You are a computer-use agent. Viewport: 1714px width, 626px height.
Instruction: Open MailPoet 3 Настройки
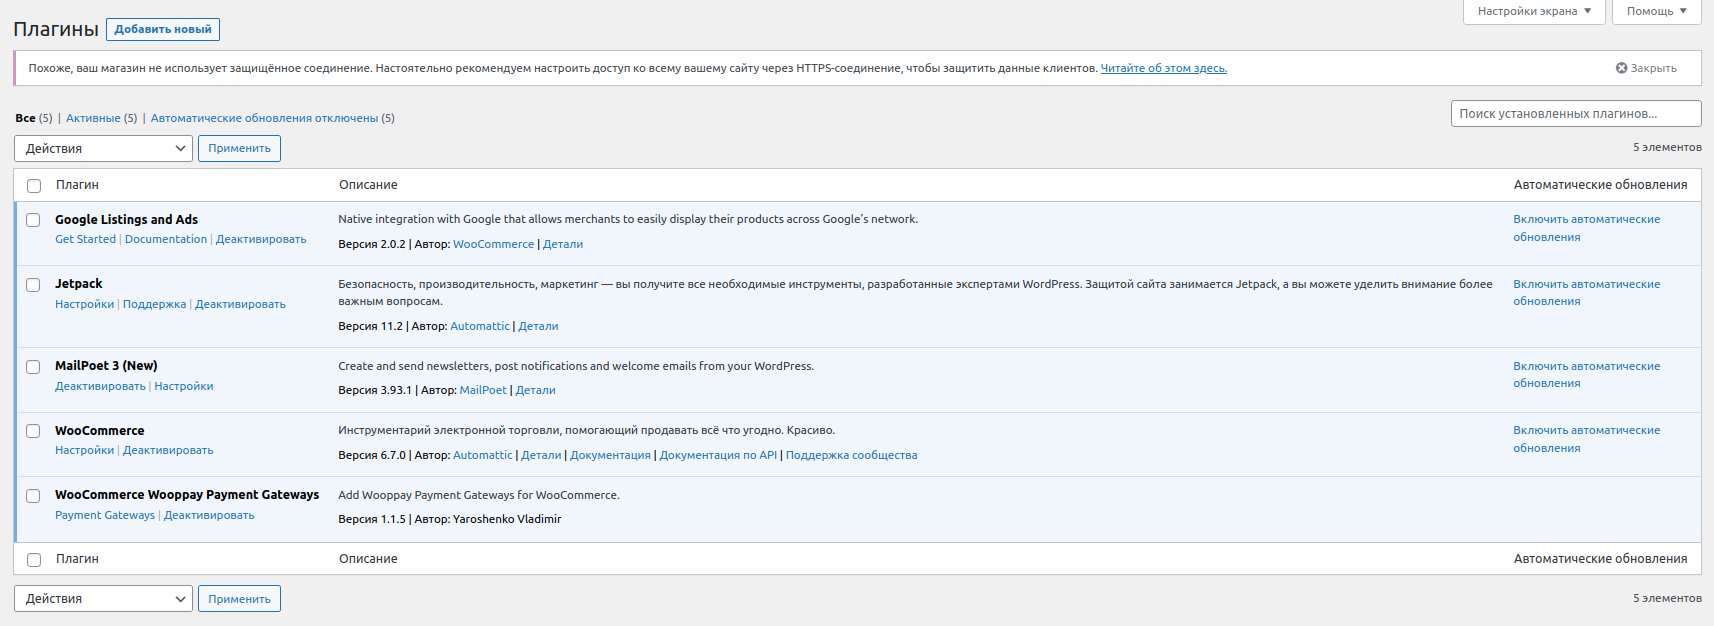point(184,386)
